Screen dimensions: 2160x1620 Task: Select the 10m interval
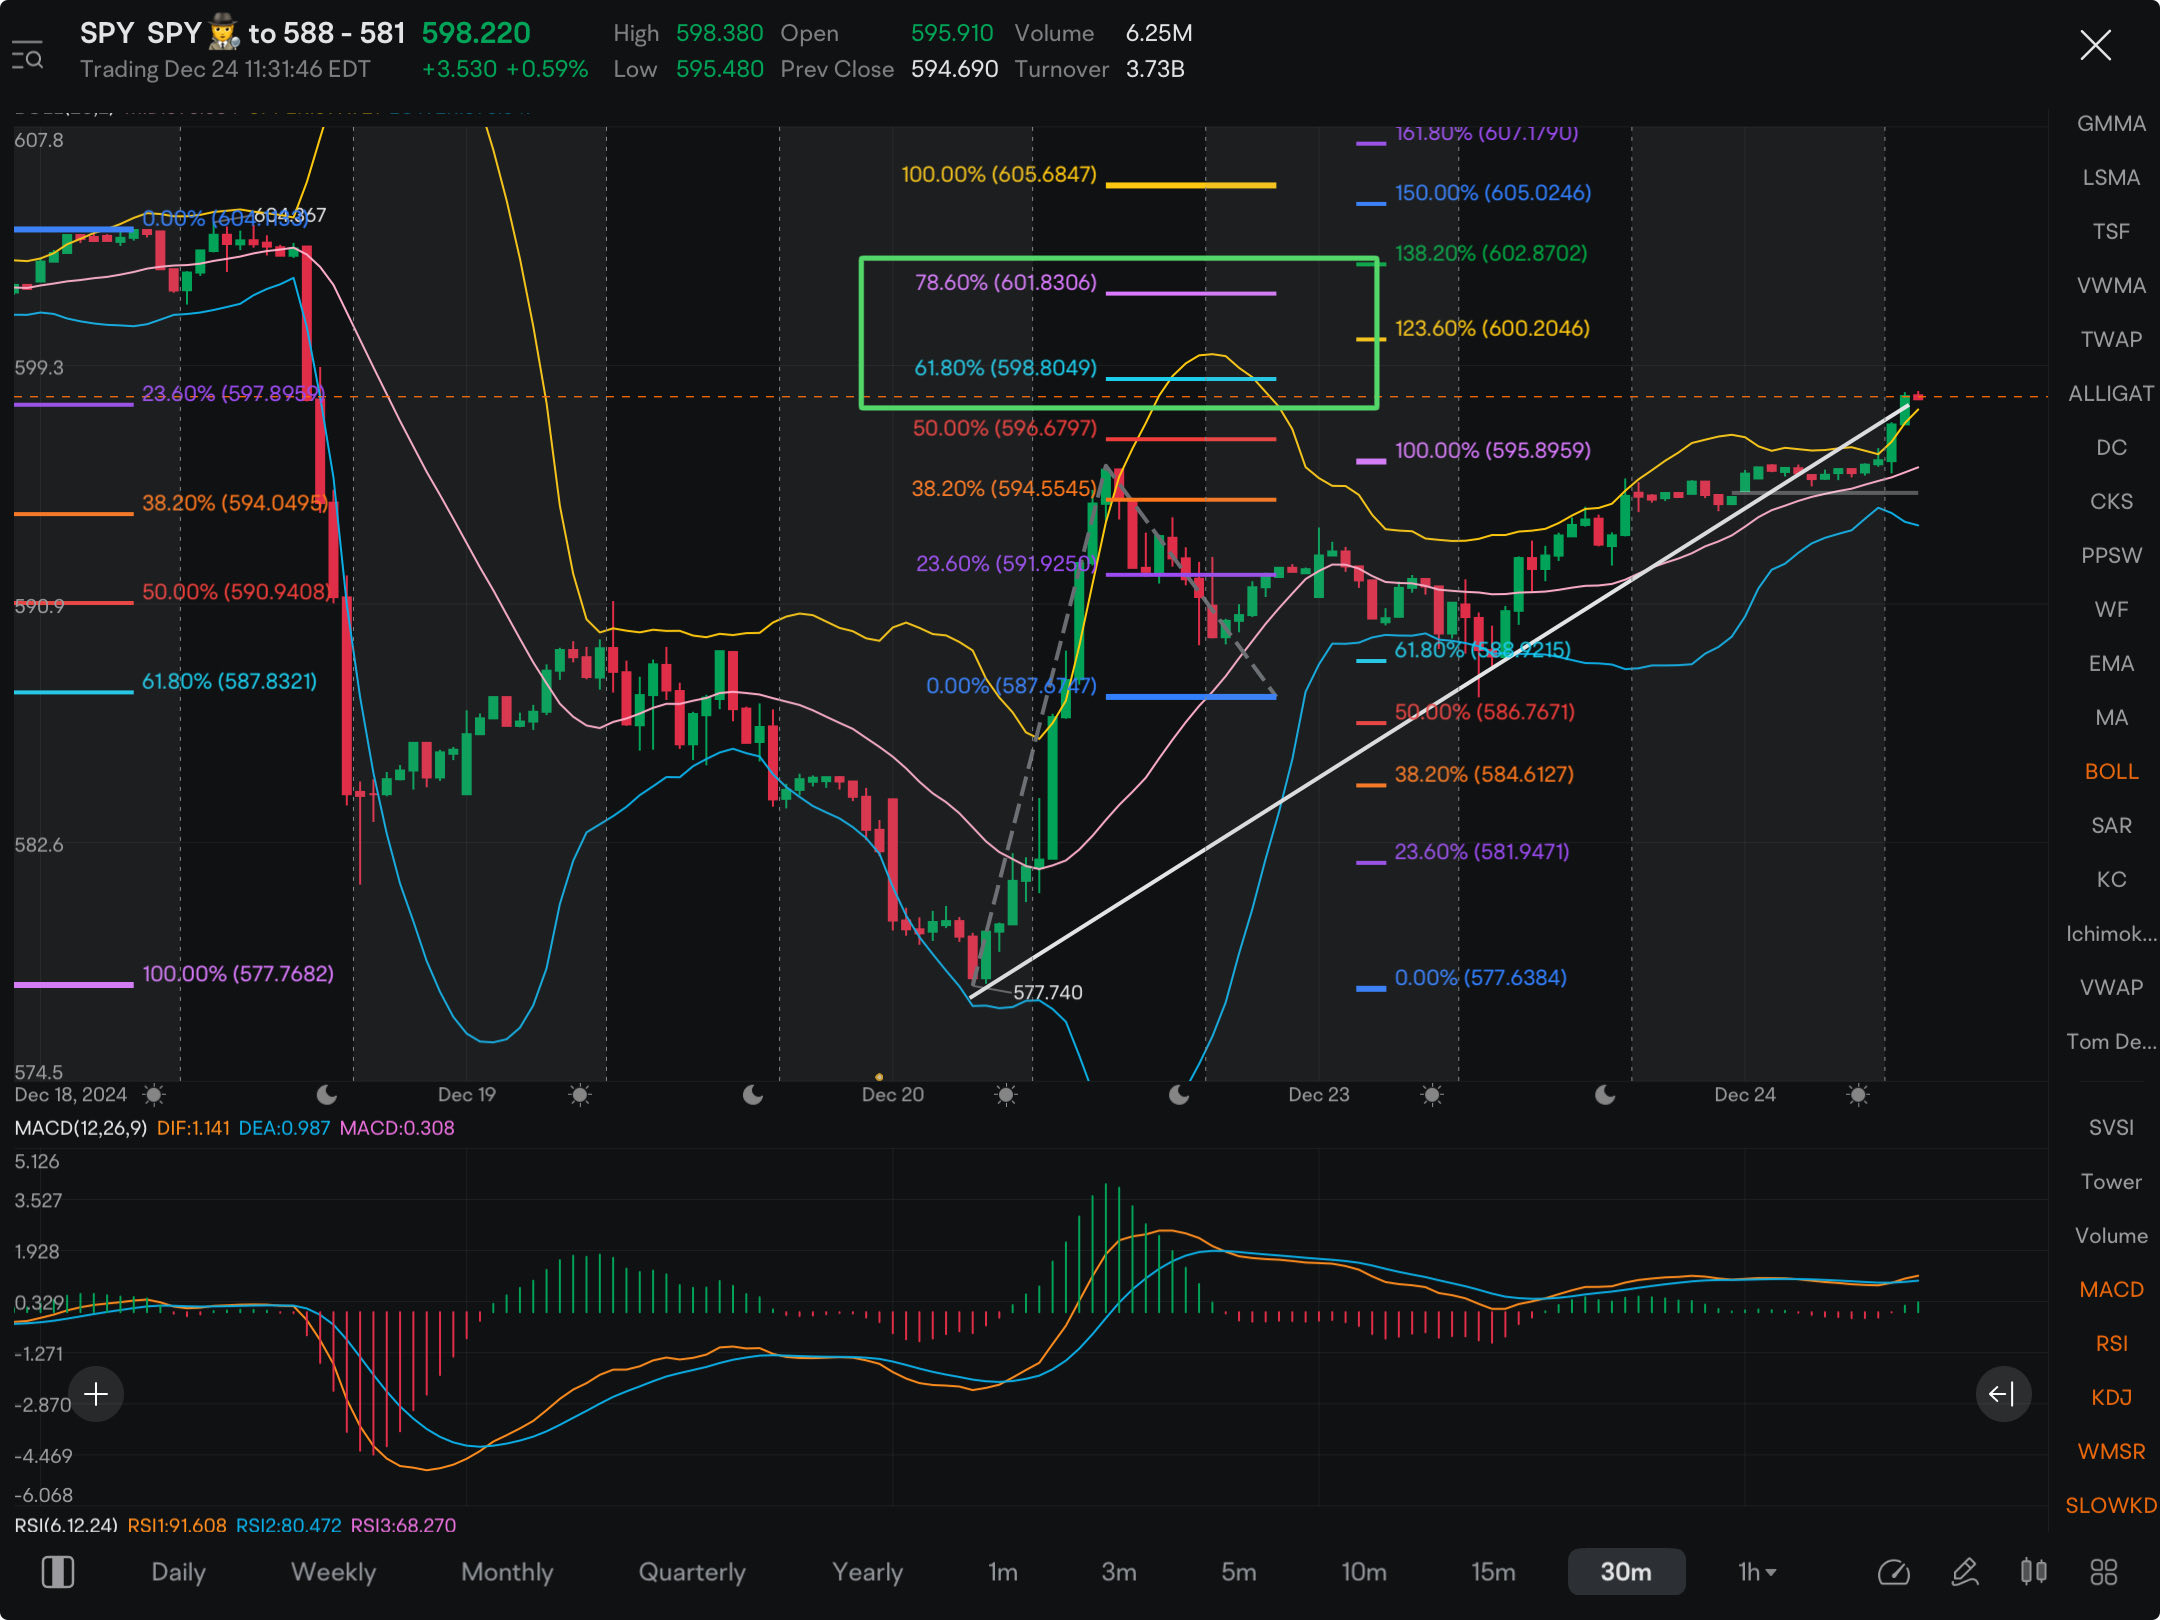click(x=1364, y=1572)
